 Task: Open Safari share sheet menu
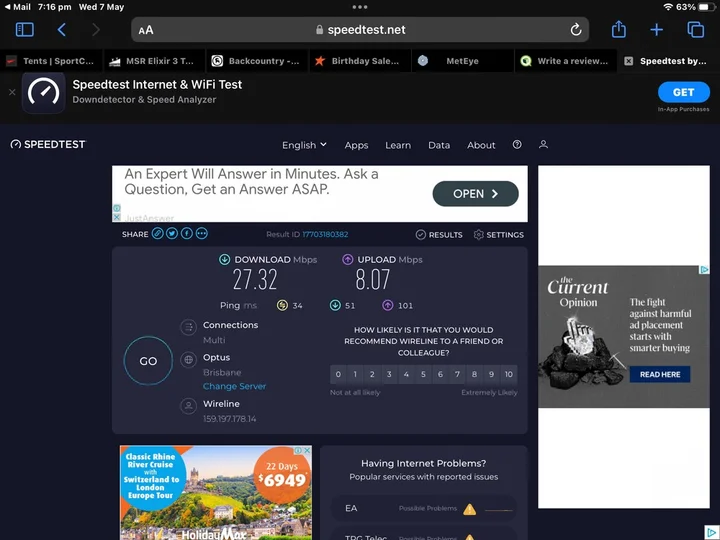coord(619,30)
